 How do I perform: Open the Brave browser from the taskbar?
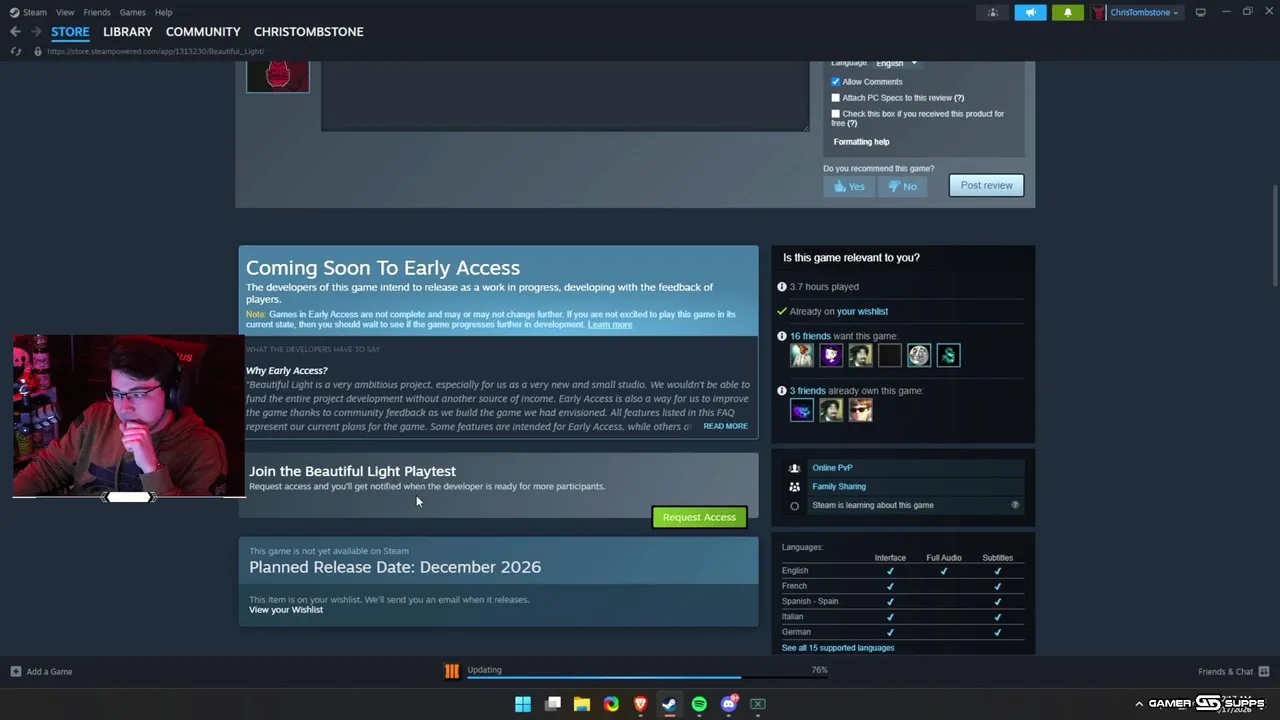(x=641, y=704)
